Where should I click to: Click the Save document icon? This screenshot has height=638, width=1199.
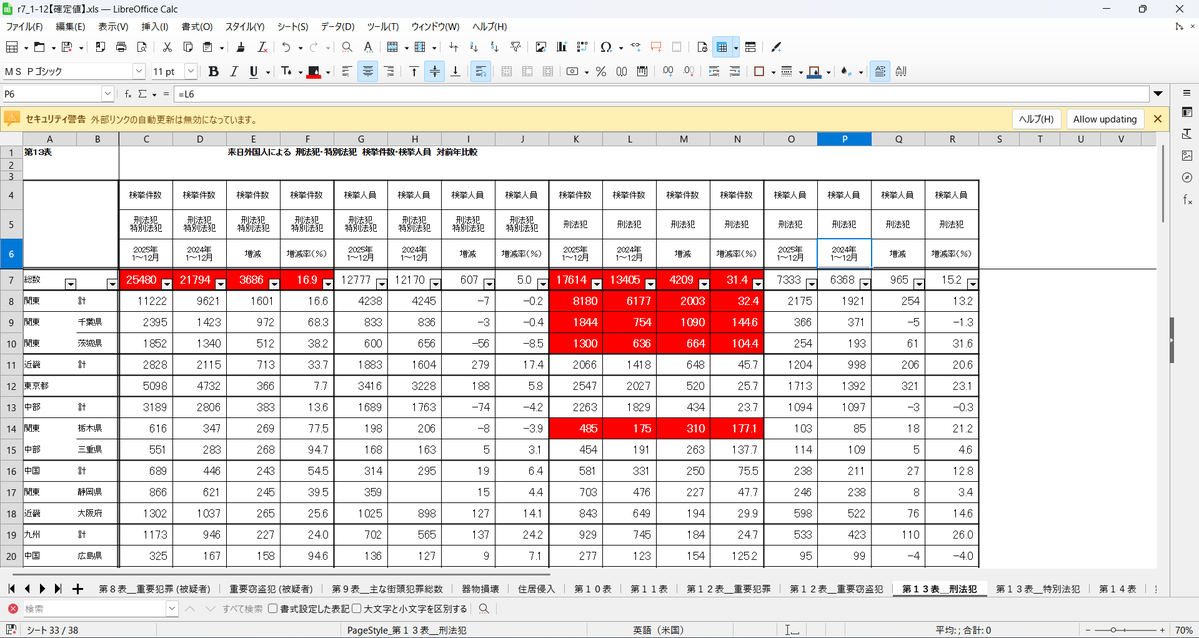(67, 47)
